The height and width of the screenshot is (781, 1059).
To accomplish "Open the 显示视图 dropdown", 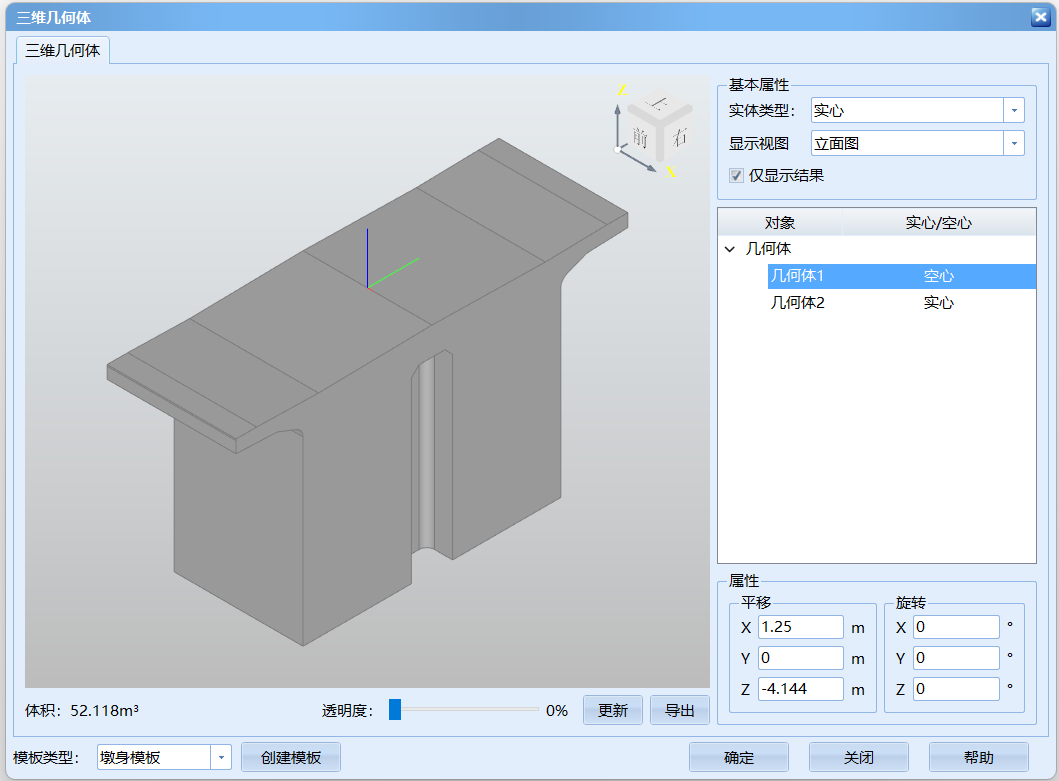I will coord(1012,142).
